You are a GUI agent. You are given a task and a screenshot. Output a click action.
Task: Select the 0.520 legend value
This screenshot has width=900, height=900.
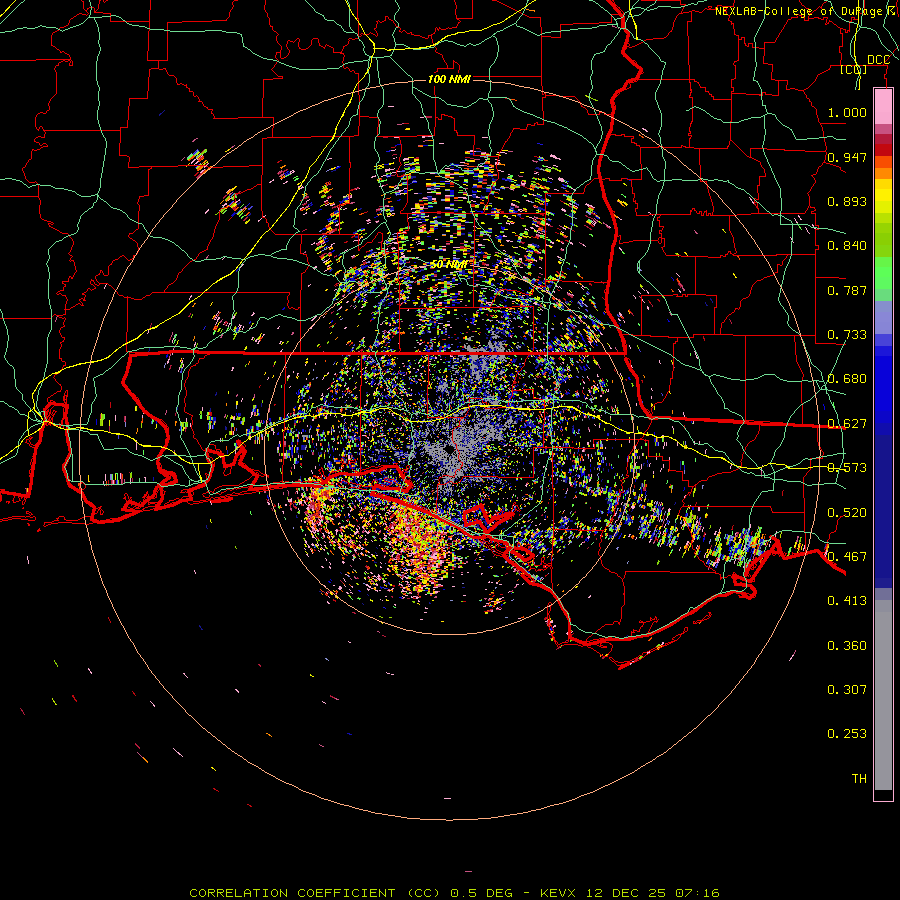[847, 513]
